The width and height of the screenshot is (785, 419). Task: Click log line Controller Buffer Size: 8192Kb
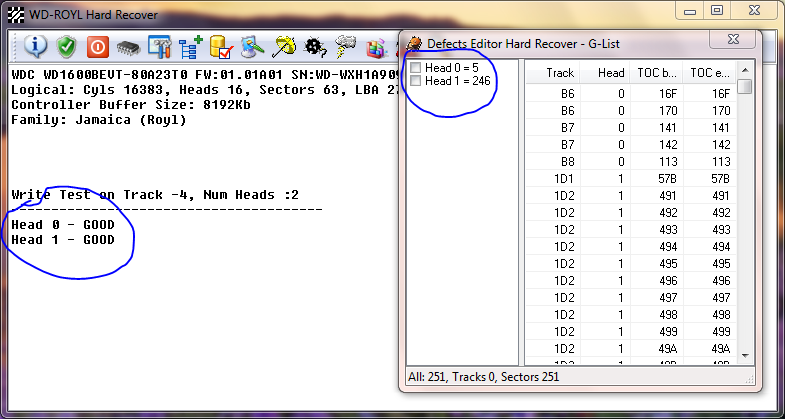point(131,105)
